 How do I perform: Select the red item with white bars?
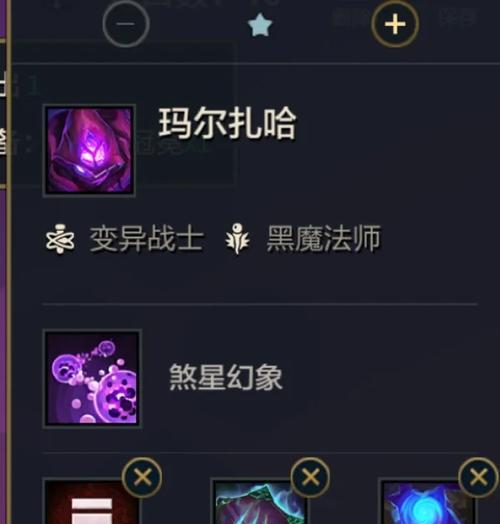pos(92,501)
